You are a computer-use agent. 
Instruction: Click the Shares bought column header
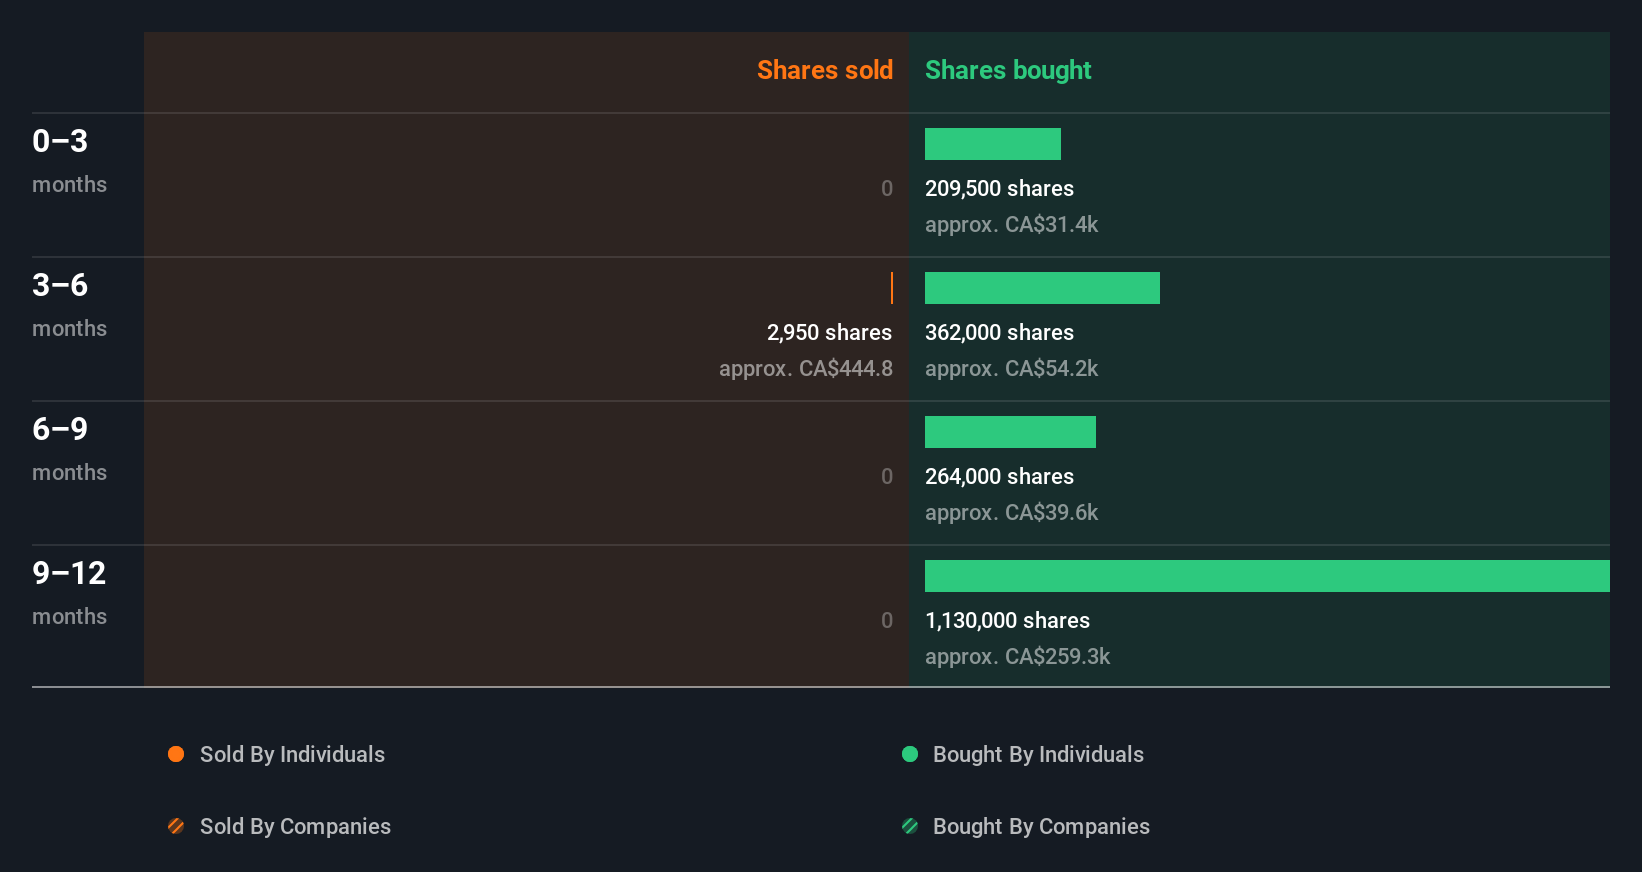pyautogui.click(x=1008, y=70)
